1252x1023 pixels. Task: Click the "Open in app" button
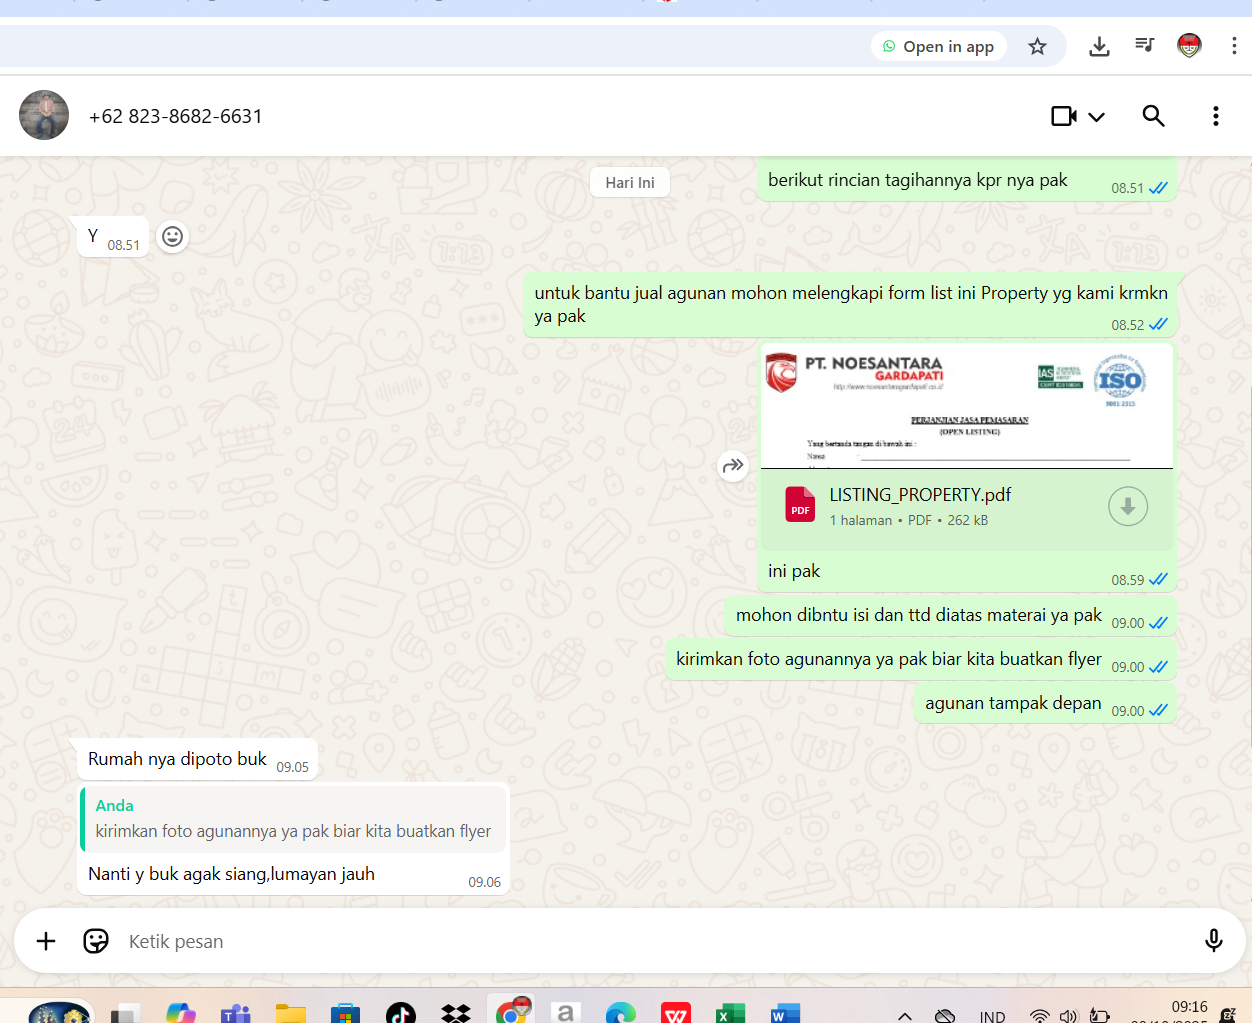pos(938,46)
